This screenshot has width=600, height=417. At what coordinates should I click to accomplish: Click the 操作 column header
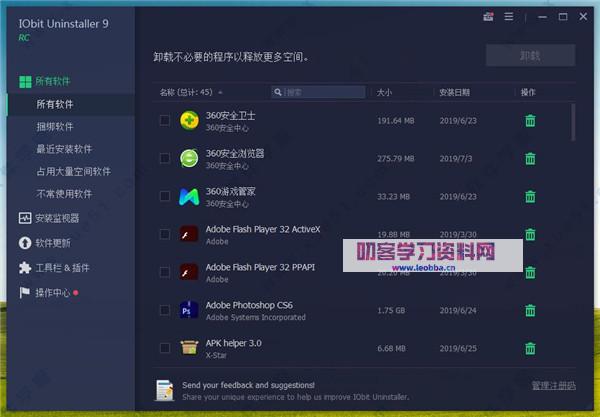point(528,93)
